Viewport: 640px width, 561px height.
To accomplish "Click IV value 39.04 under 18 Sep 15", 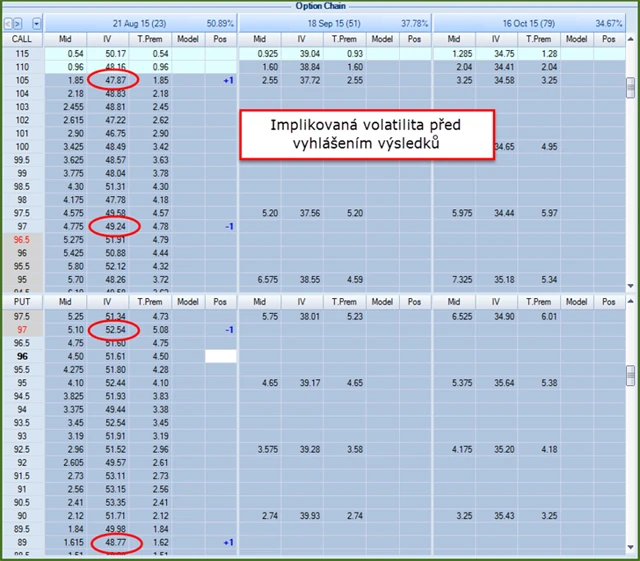I will click(x=310, y=53).
